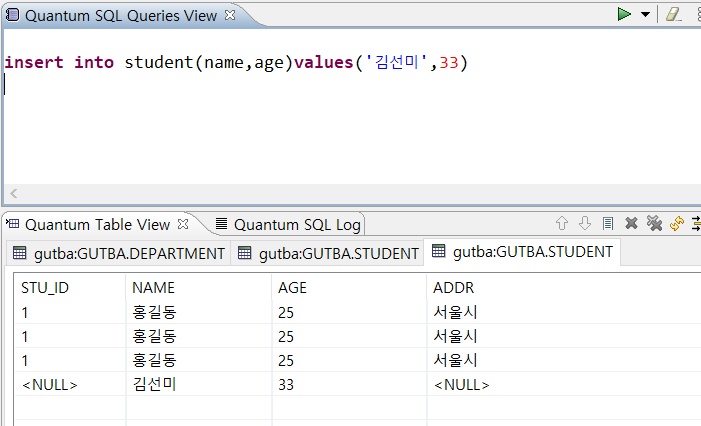This screenshot has width=701, height=426.
Task: Close all tables with the double X icon
Action: 654,223
